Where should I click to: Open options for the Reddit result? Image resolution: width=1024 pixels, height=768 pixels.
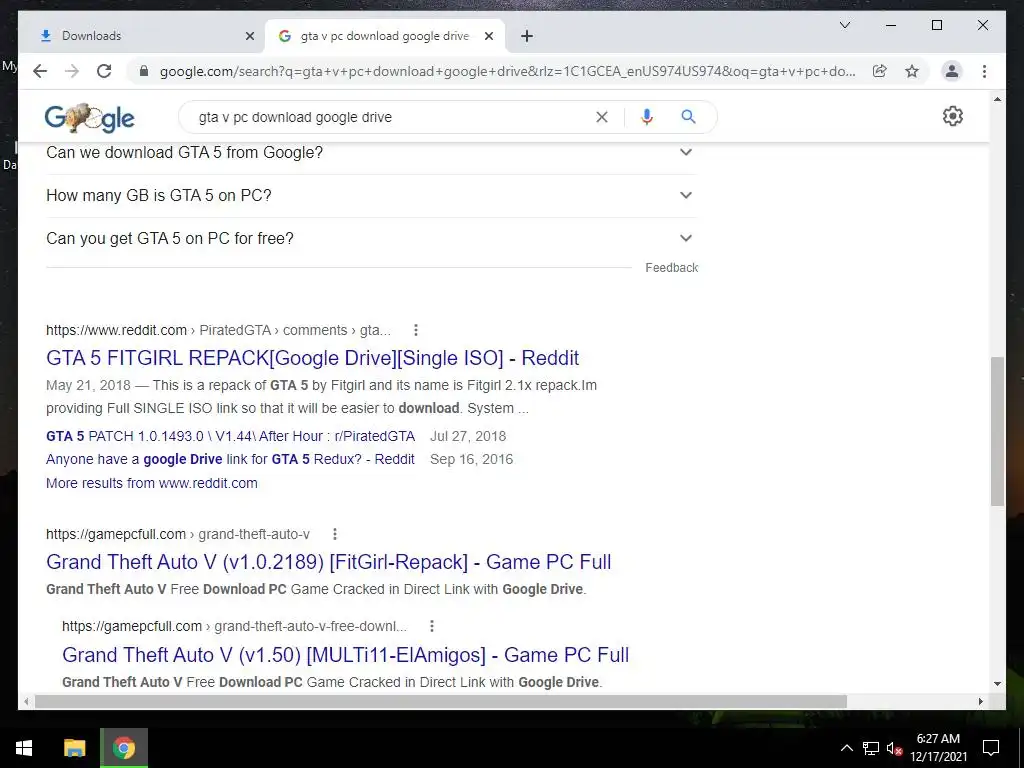[x=415, y=330]
